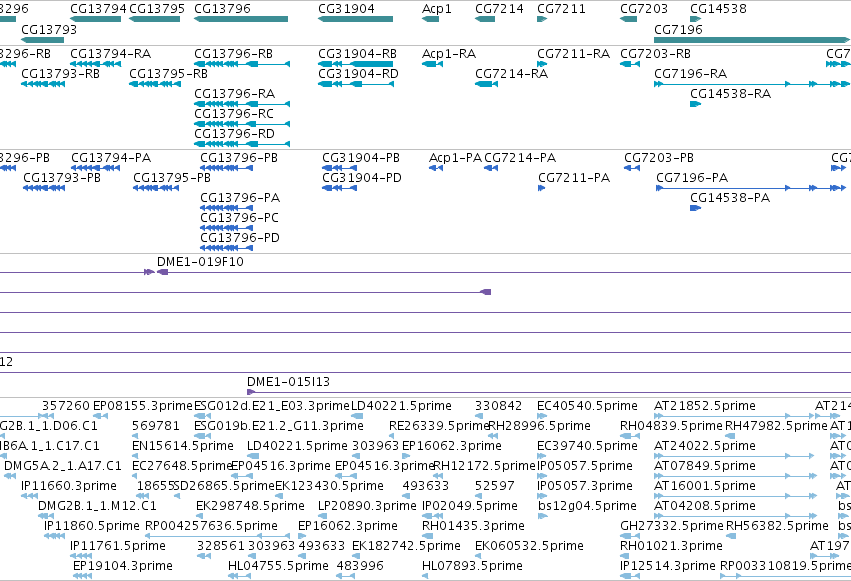Viewport: 851px width, 581px height.
Task: Click EST IP11660.3prime
Action: pos(69,486)
